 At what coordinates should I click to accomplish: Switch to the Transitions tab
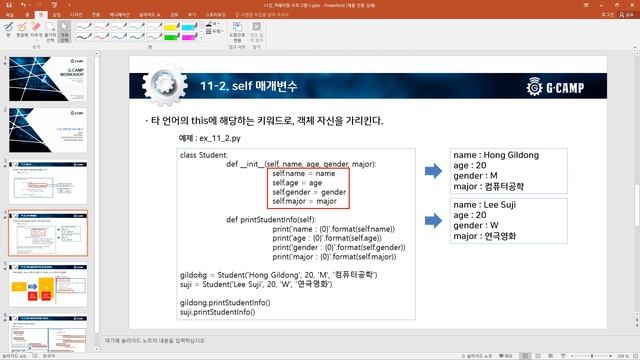pyautogui.click(x=96, y=15)
